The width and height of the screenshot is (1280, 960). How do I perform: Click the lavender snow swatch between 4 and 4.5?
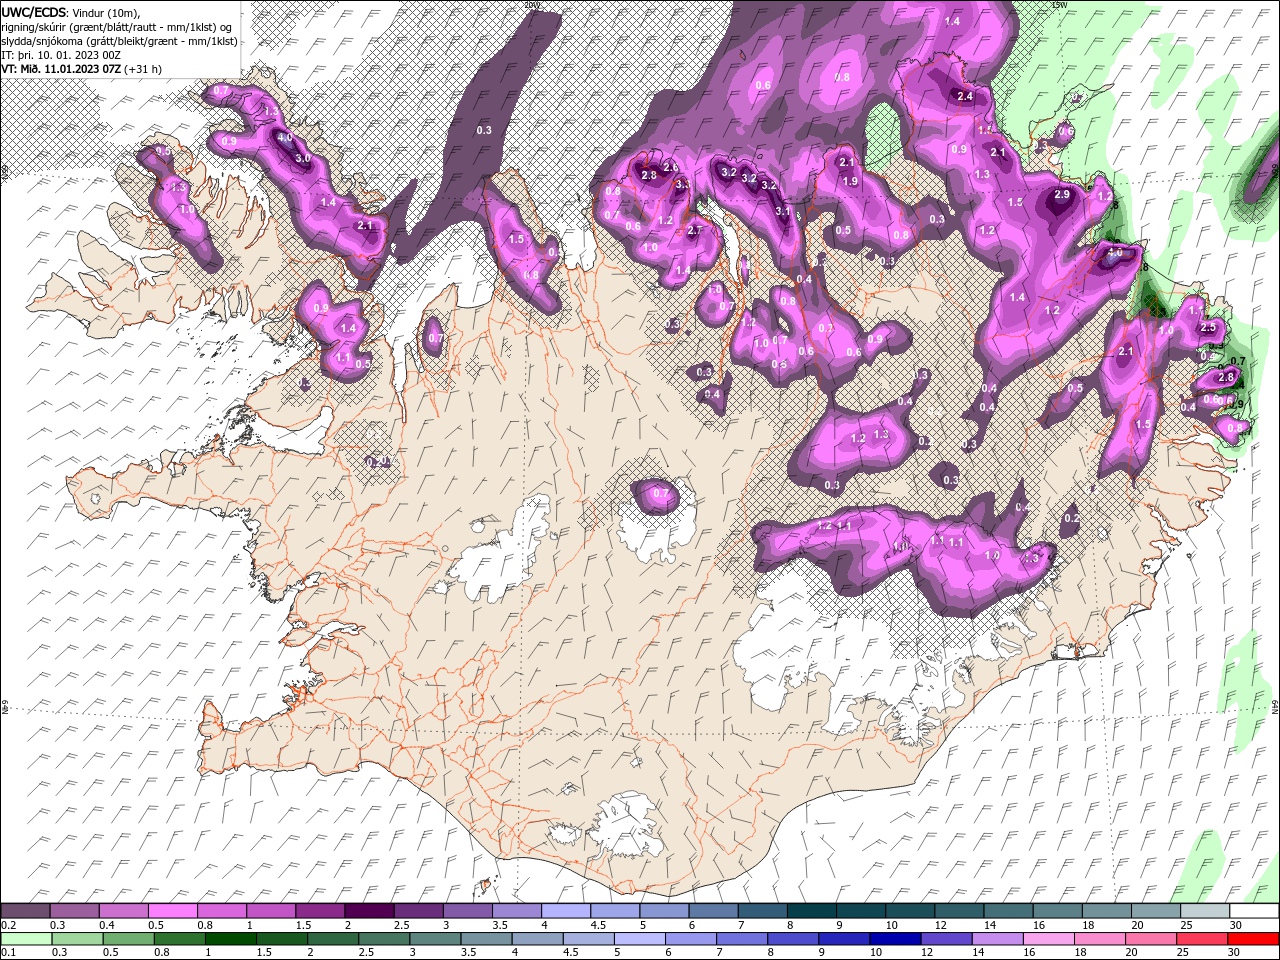566,911
